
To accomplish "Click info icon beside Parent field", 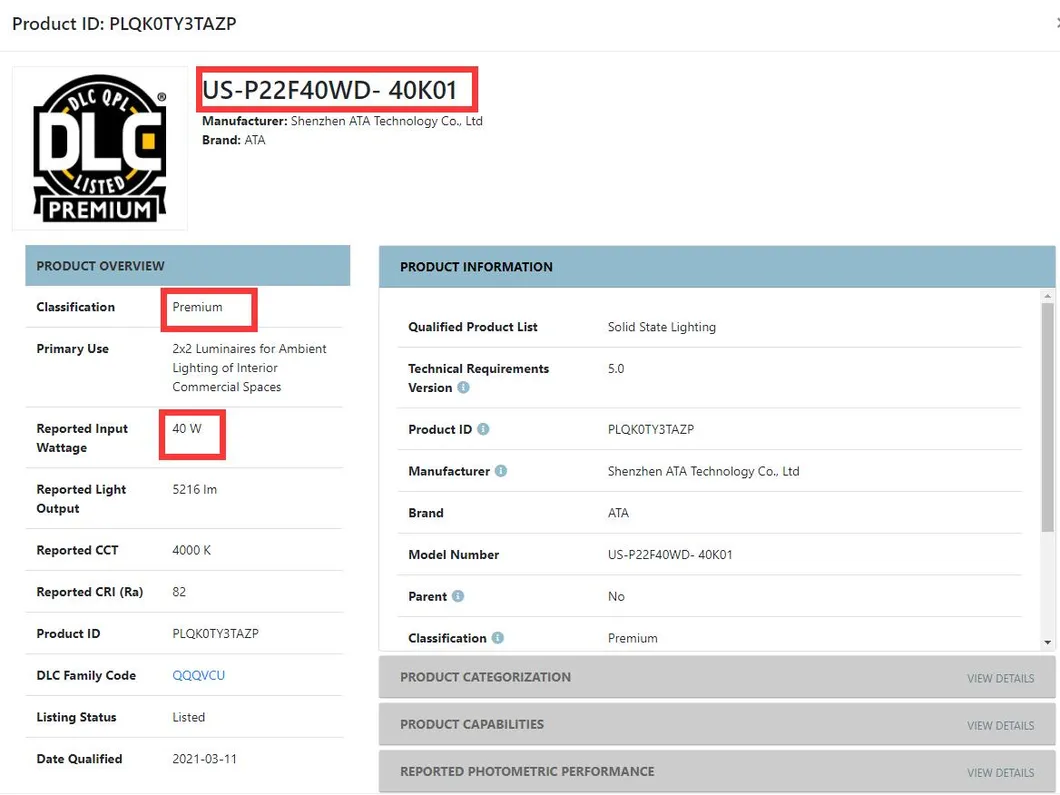I will pos(458,596).
